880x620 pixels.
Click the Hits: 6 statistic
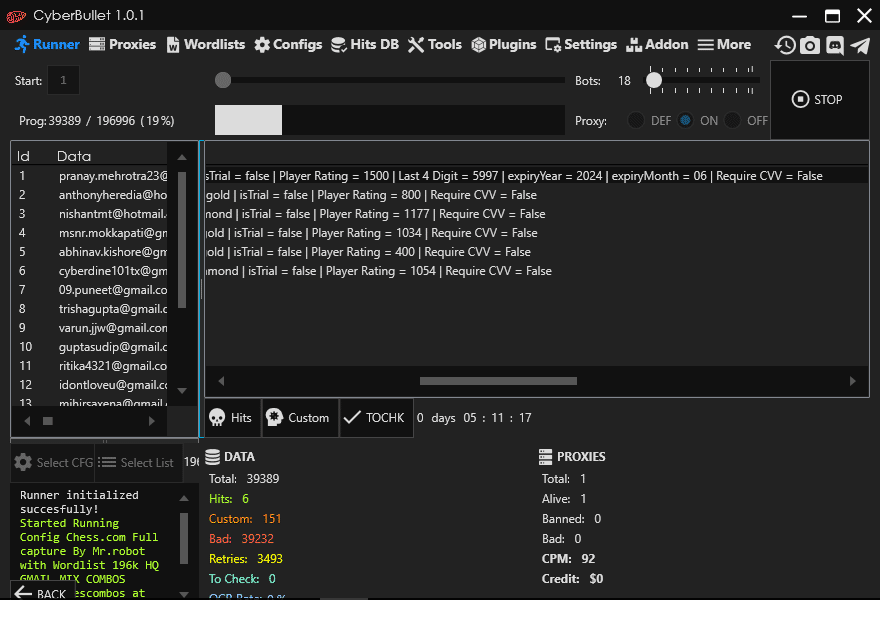click(x=228, y=499)
